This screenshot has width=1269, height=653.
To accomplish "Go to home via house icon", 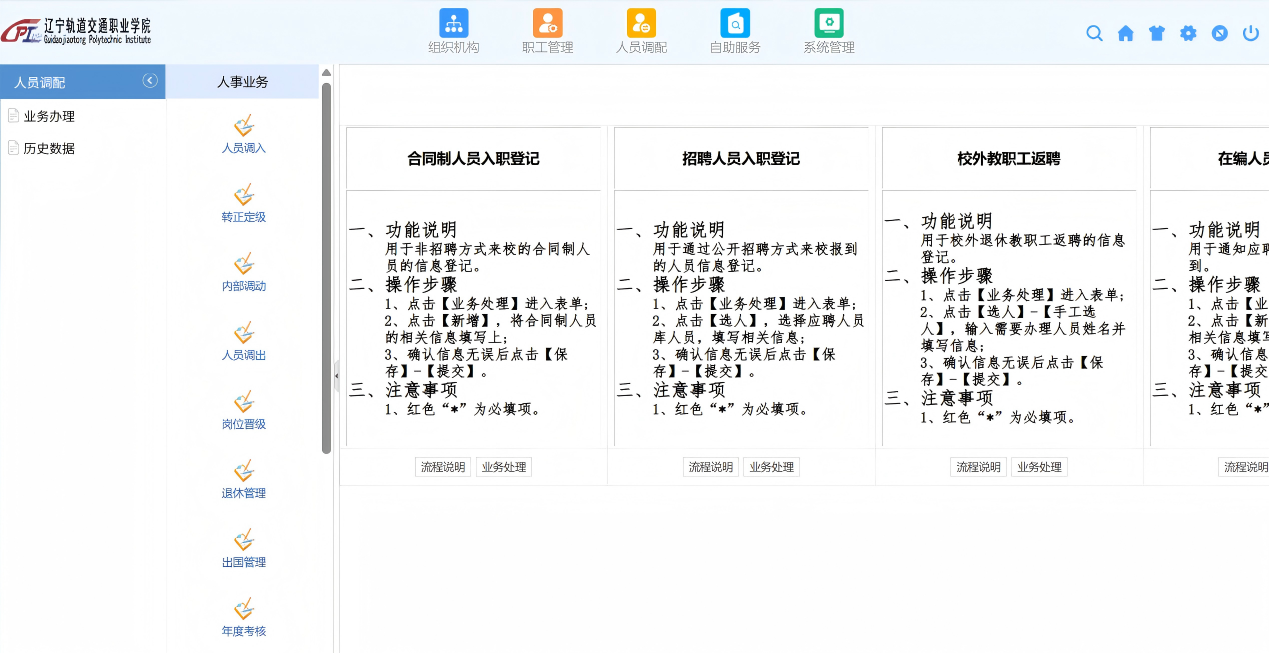I will (1125, 33).
